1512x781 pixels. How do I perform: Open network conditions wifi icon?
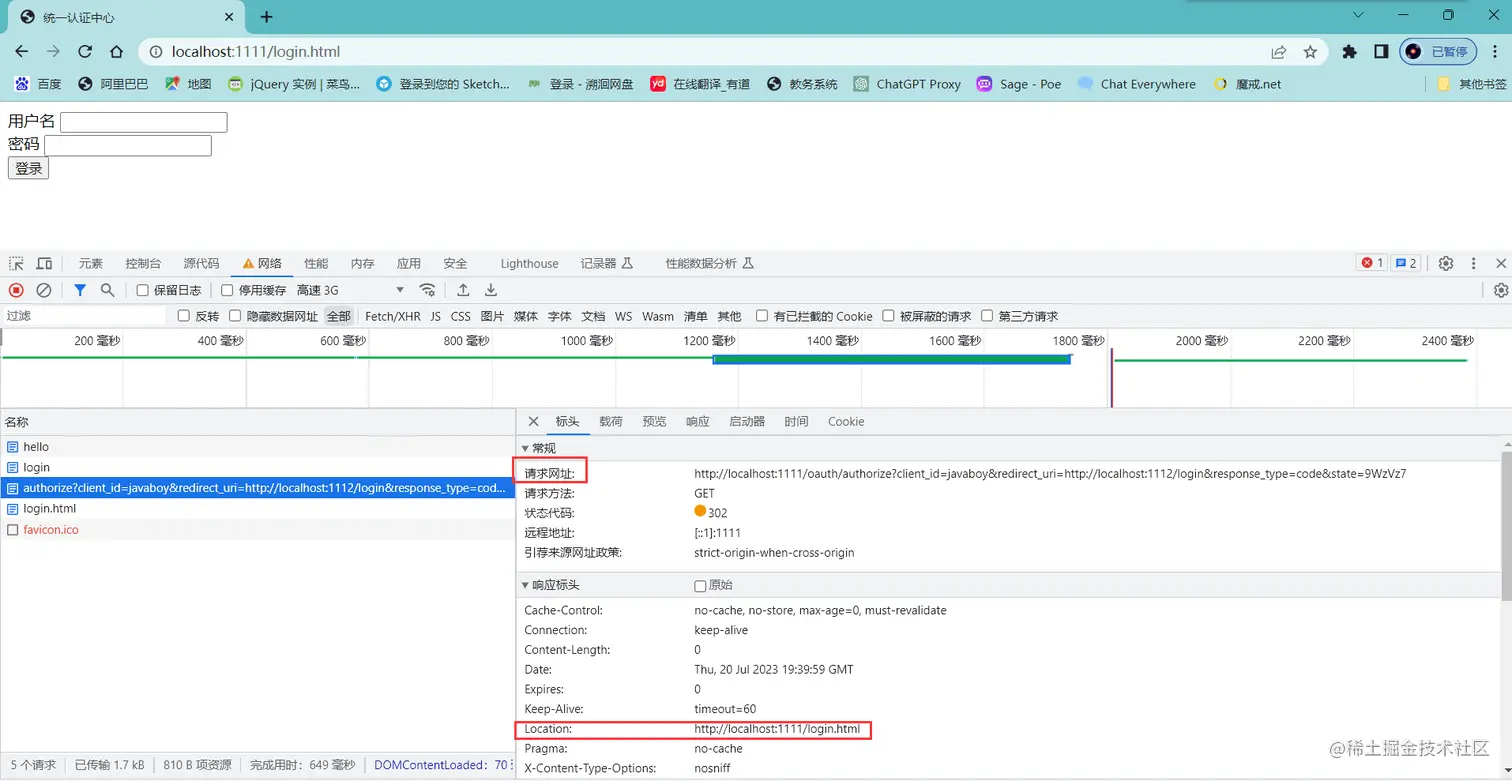[428, 290]
